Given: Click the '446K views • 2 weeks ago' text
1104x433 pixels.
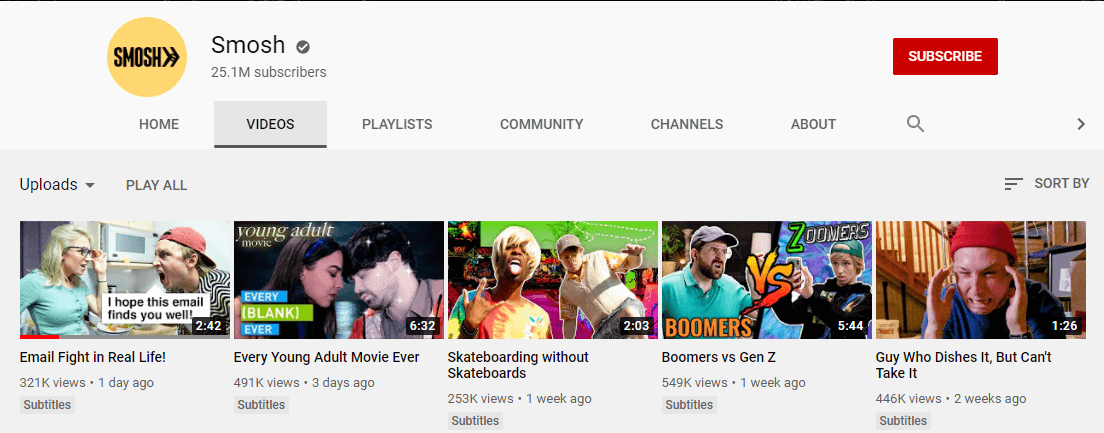Looking at the screenshot, I should [x=951, y=399].
